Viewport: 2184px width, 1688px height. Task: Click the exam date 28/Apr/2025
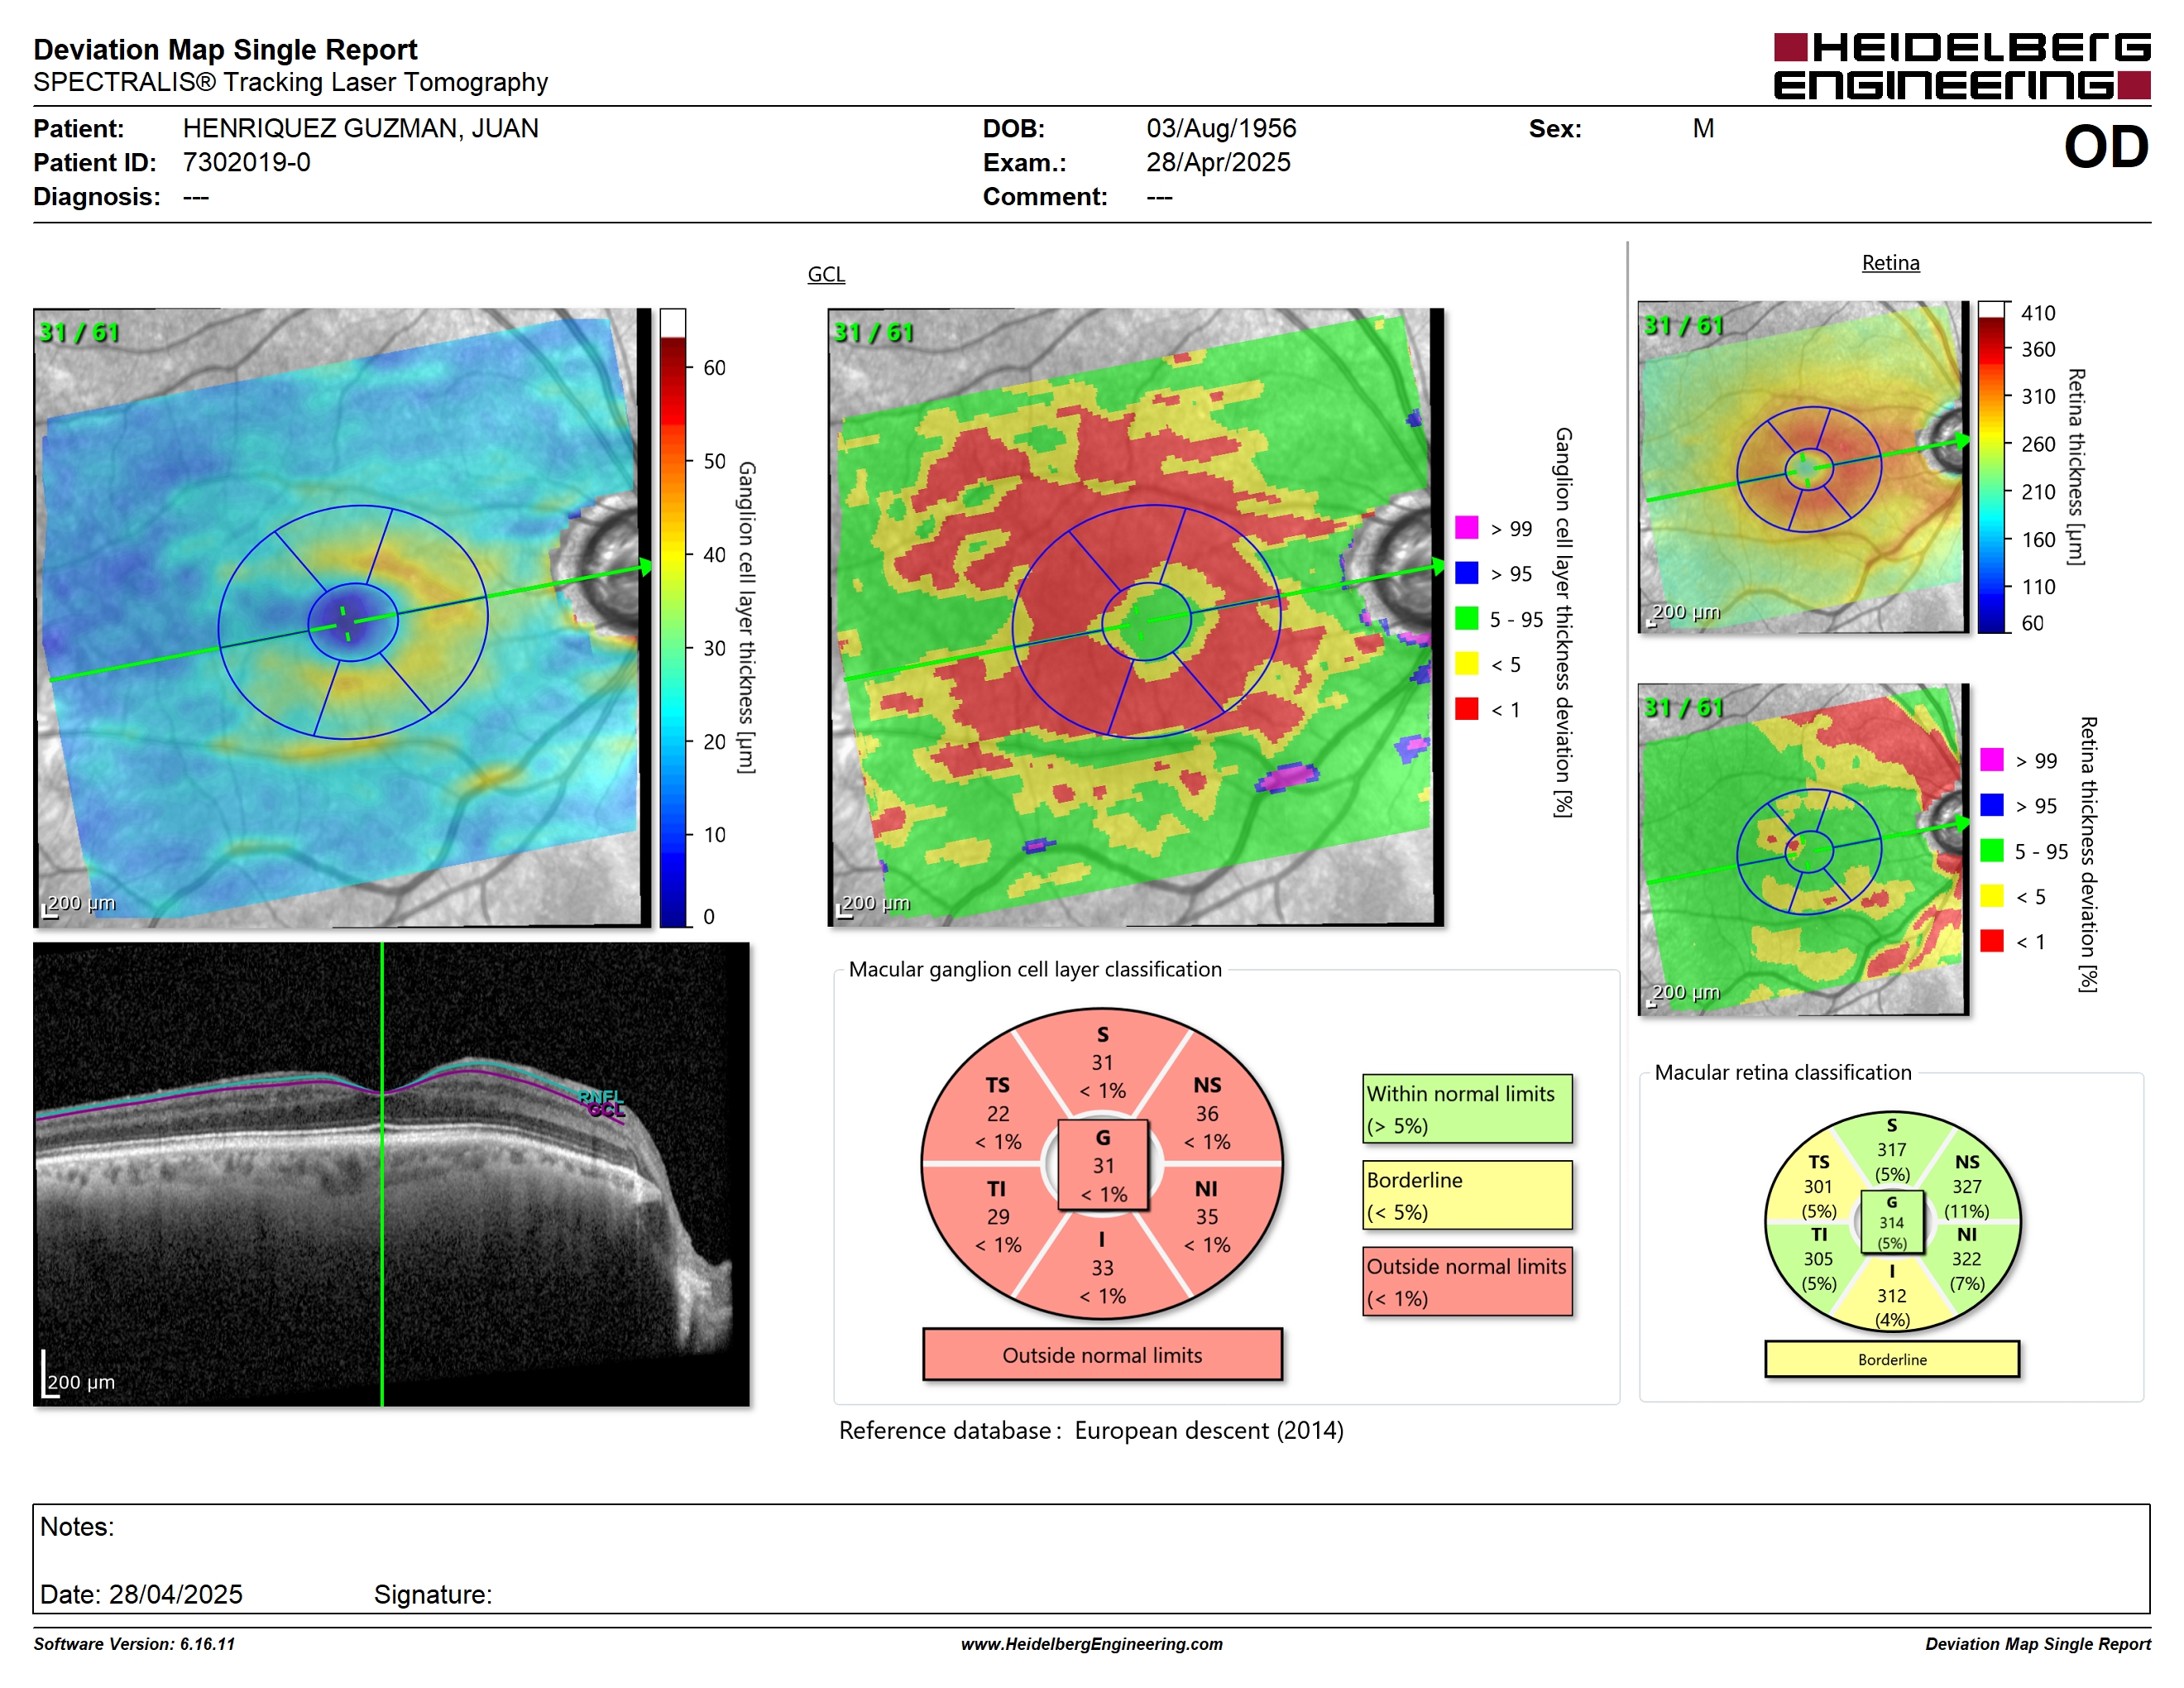click(1218, 162)
